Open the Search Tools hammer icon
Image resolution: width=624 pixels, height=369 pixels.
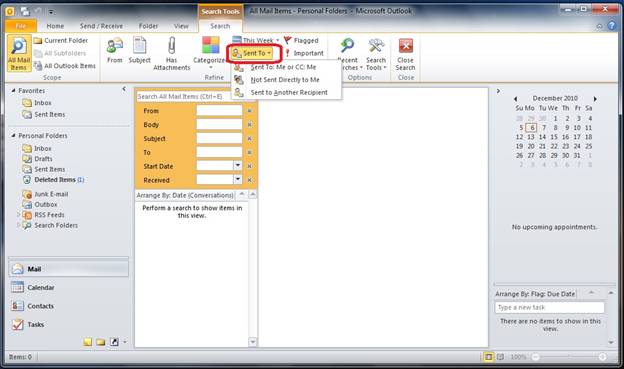376,46
